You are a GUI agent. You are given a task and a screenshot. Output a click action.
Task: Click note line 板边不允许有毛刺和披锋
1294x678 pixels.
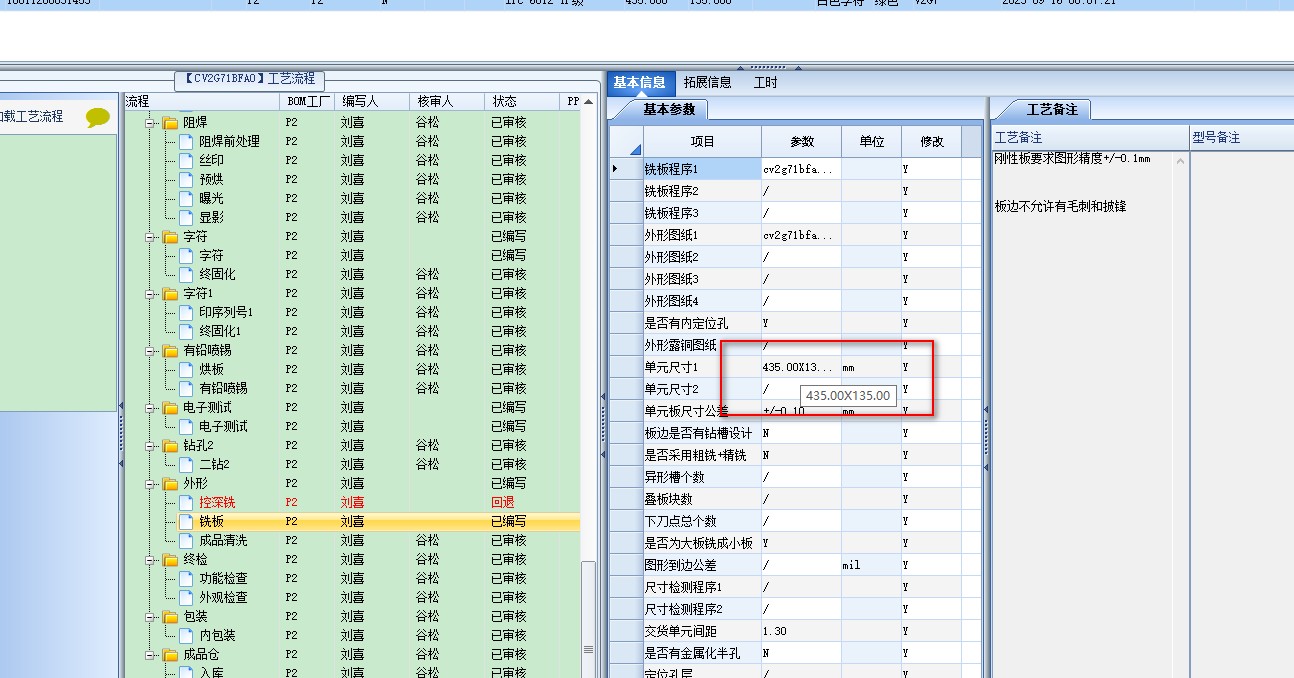click(1060, 207)
